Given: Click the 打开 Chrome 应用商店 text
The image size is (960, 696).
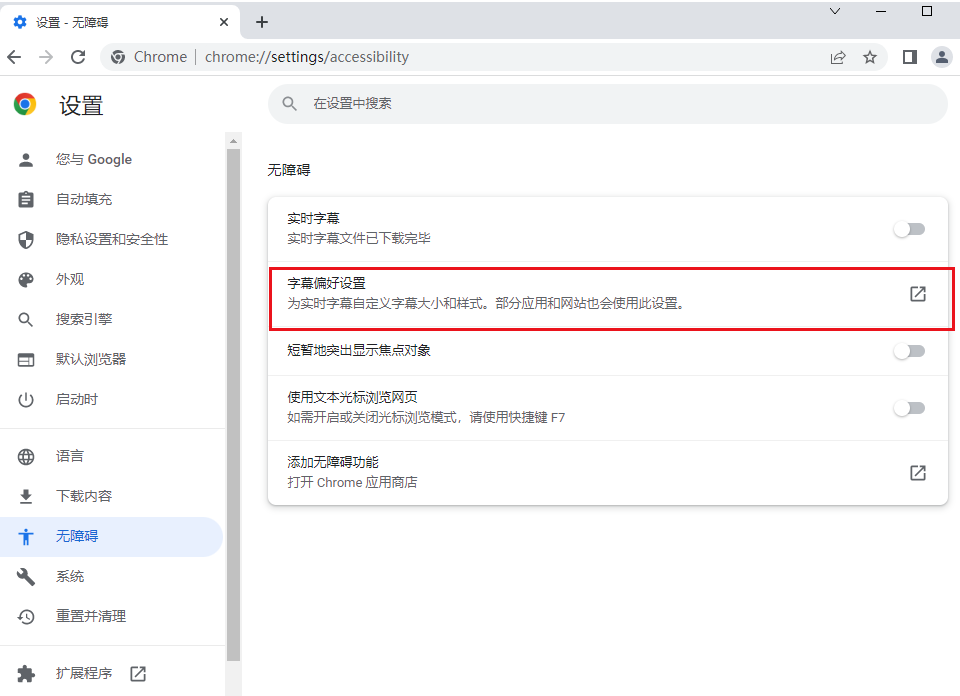Looking at the screenshot, I should click(352, 482).
